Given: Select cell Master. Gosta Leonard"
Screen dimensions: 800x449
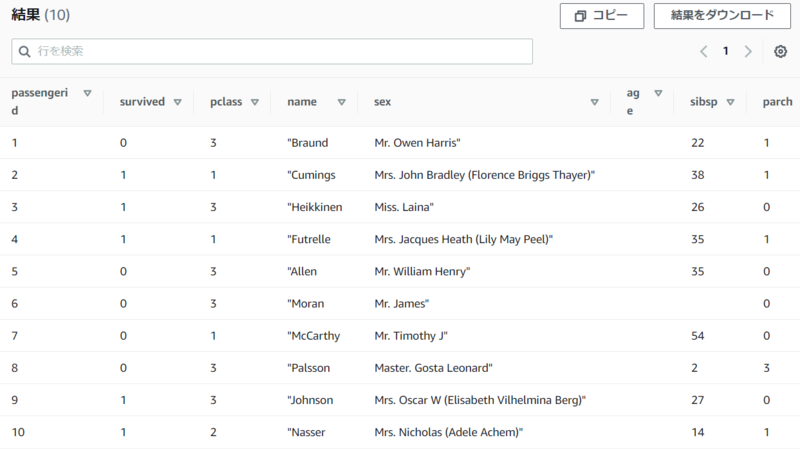Looking at the screenshot, I should coord(434,368).
